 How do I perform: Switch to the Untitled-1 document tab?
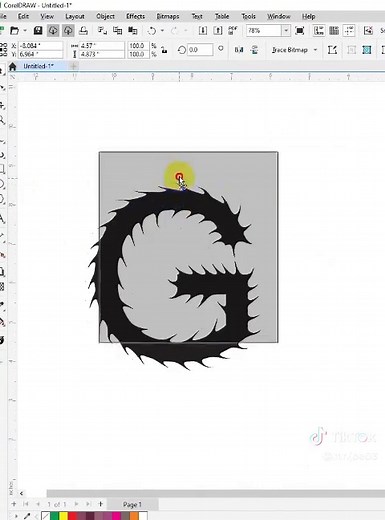(x=38, y=66)
